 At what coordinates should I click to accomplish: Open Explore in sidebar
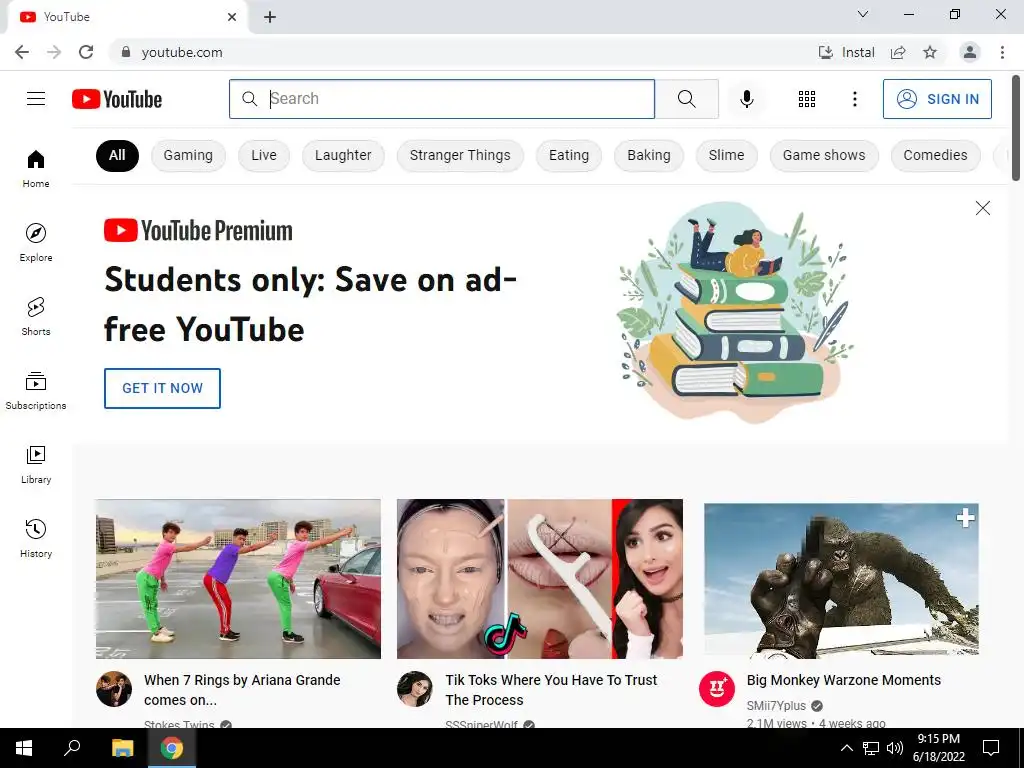36,242
